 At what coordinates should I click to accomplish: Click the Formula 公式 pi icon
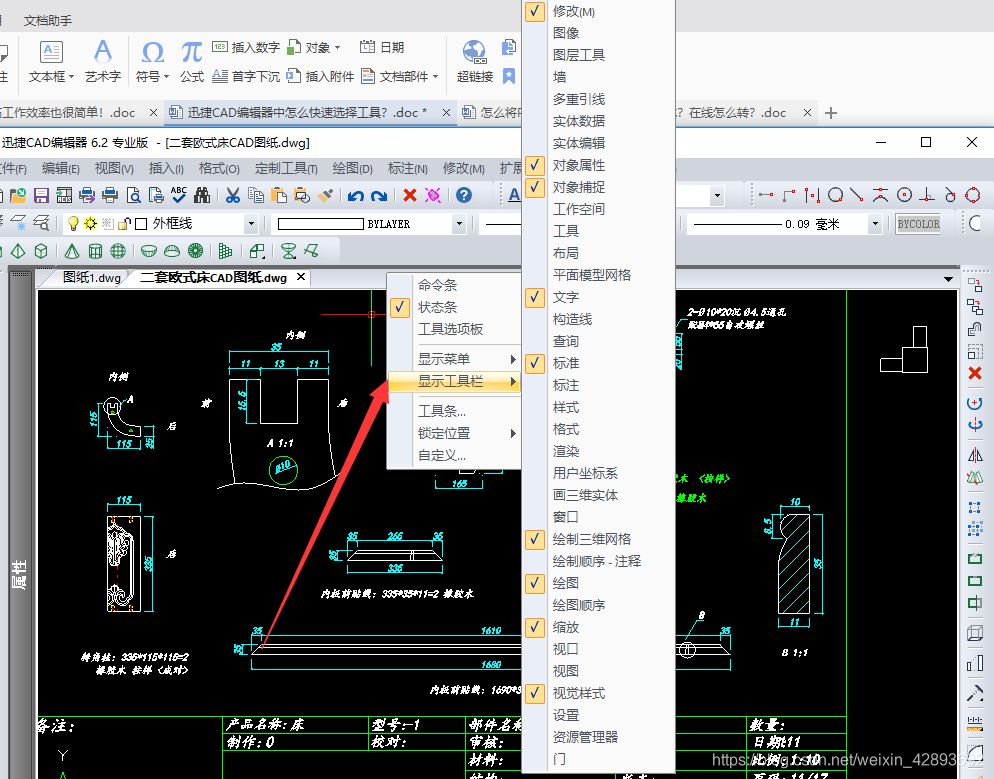191,61
